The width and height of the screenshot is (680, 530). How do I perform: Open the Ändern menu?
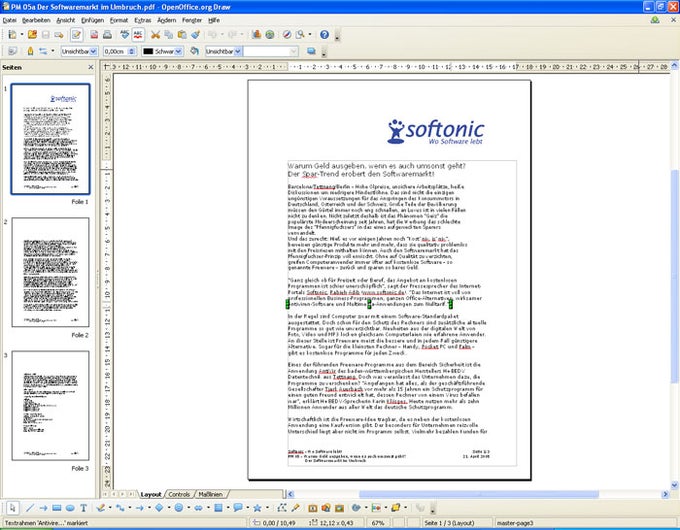167,20
